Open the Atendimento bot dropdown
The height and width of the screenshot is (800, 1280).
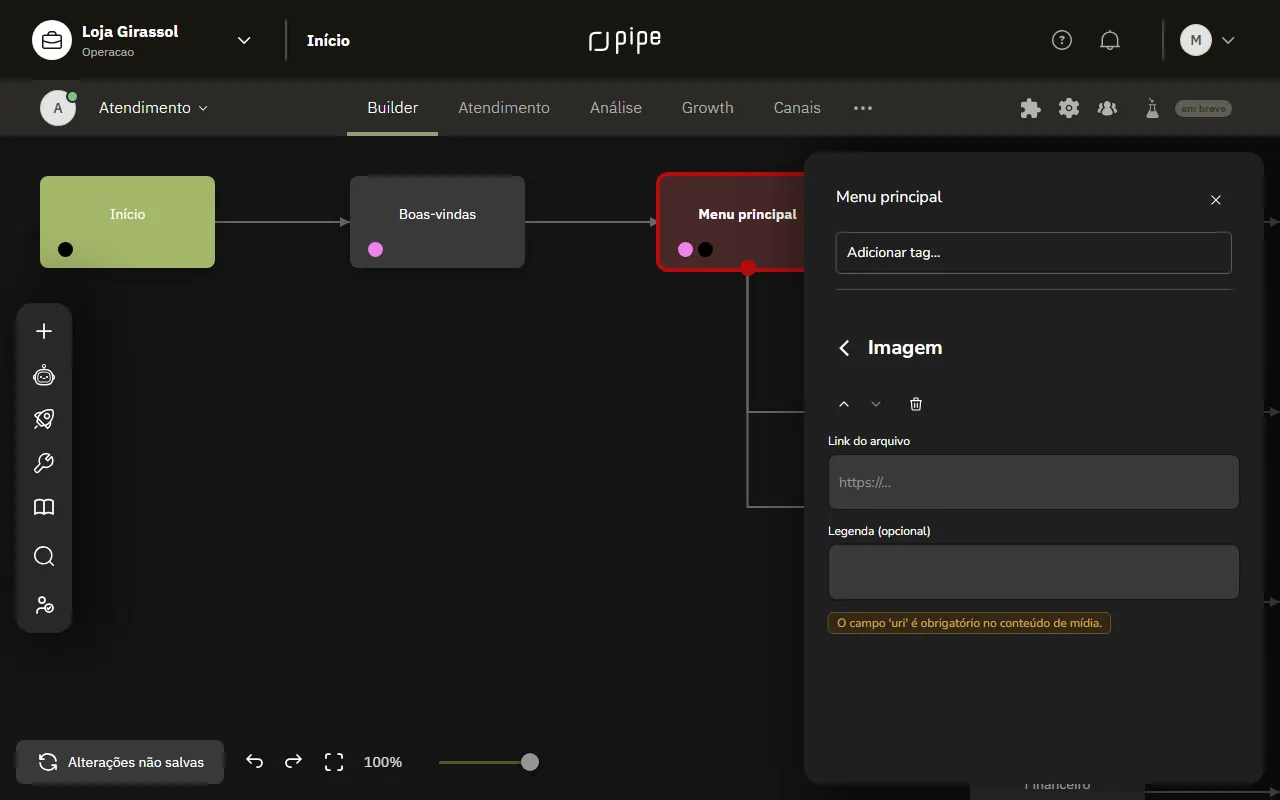(153, 108)
